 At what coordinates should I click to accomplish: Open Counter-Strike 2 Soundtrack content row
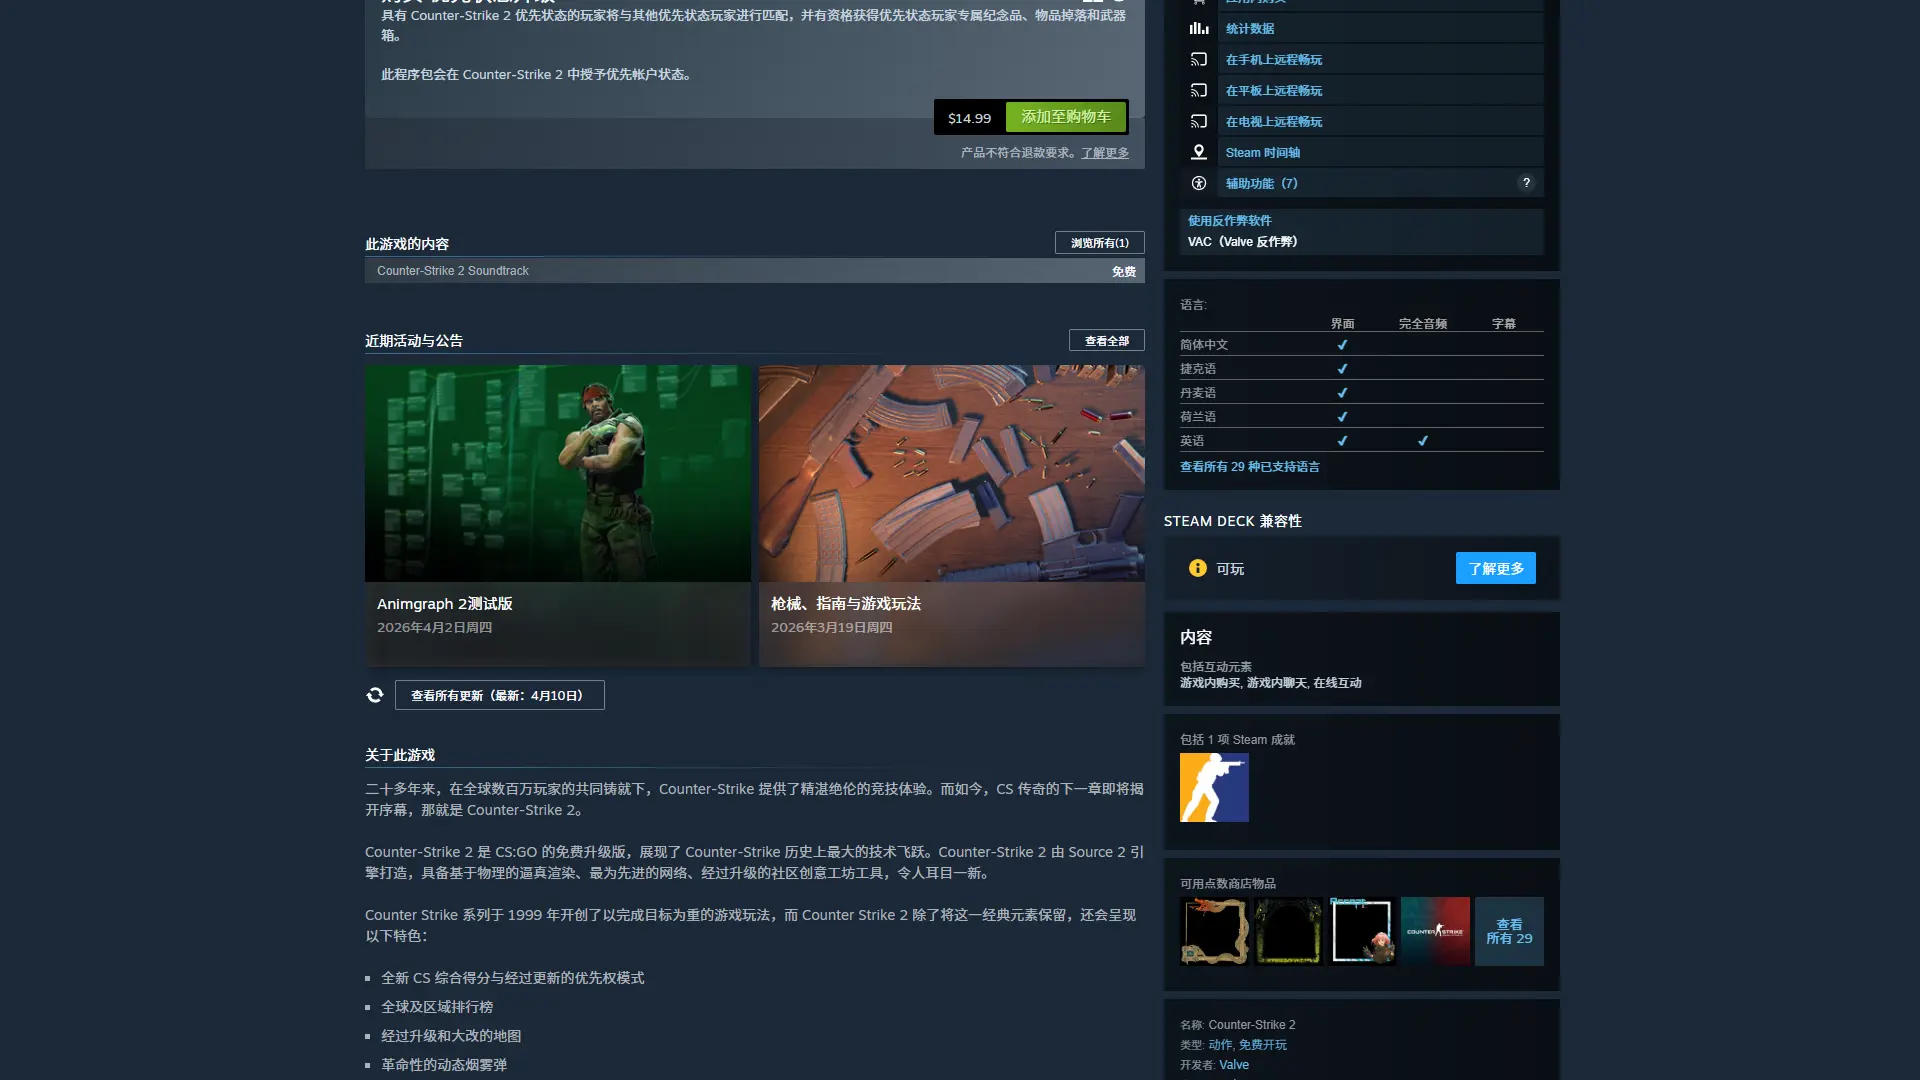coord(753,271)
